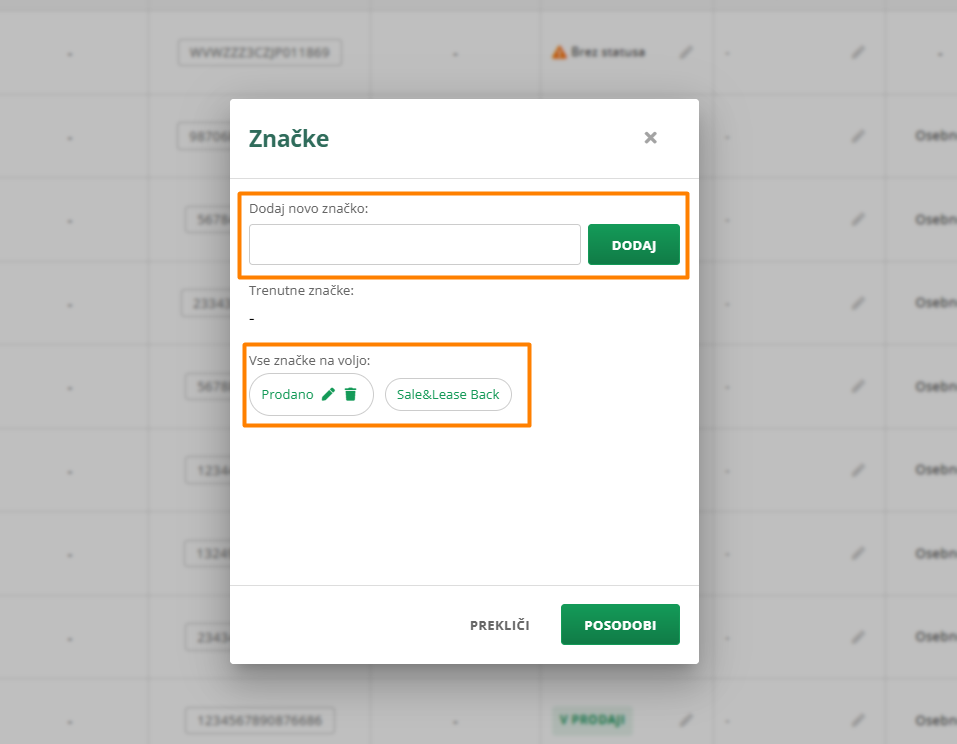Click the VIN badge WVWZZZ3CZJP011869
Viewport: 957px width, 744px height.
[260, 52]
